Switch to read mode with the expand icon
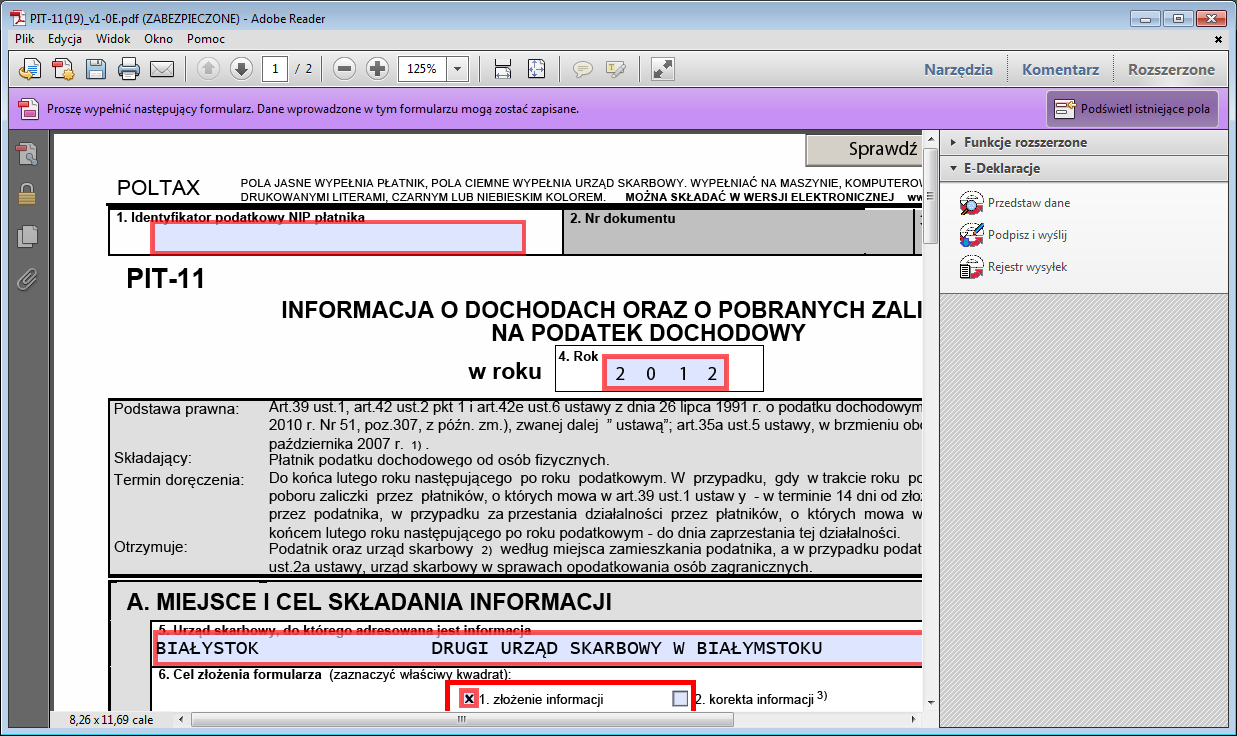The height and width of the screenshot is (736, 1237). 662,69
